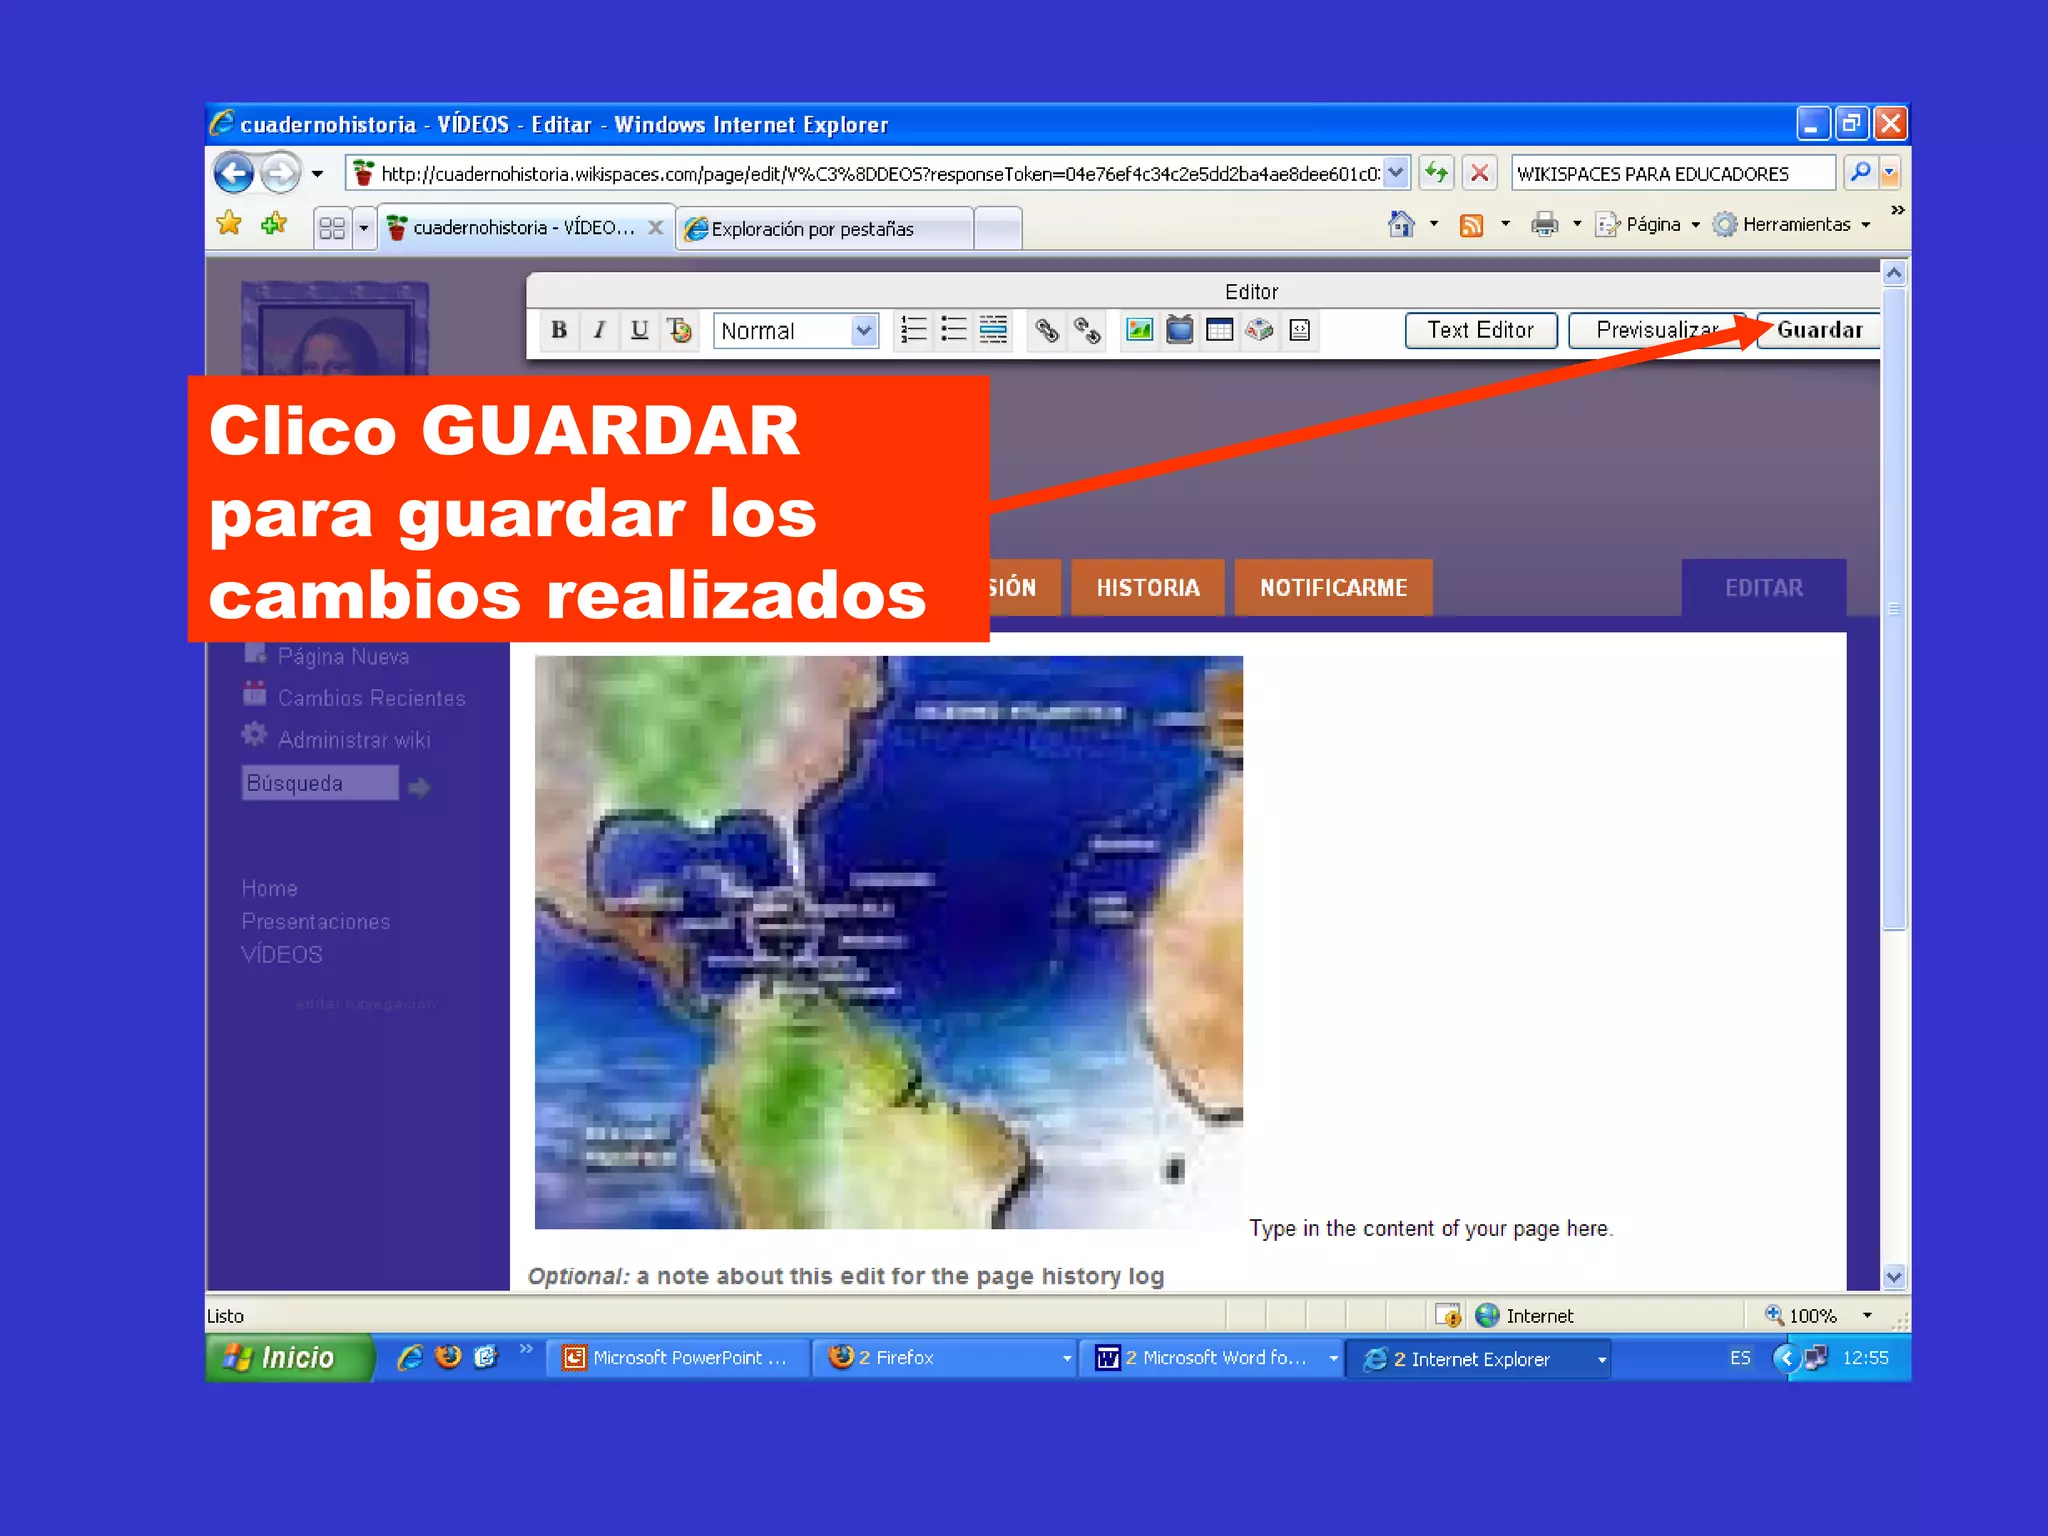
Task: Expand the address bar history dropdown
Action: tap(1397, 173)
